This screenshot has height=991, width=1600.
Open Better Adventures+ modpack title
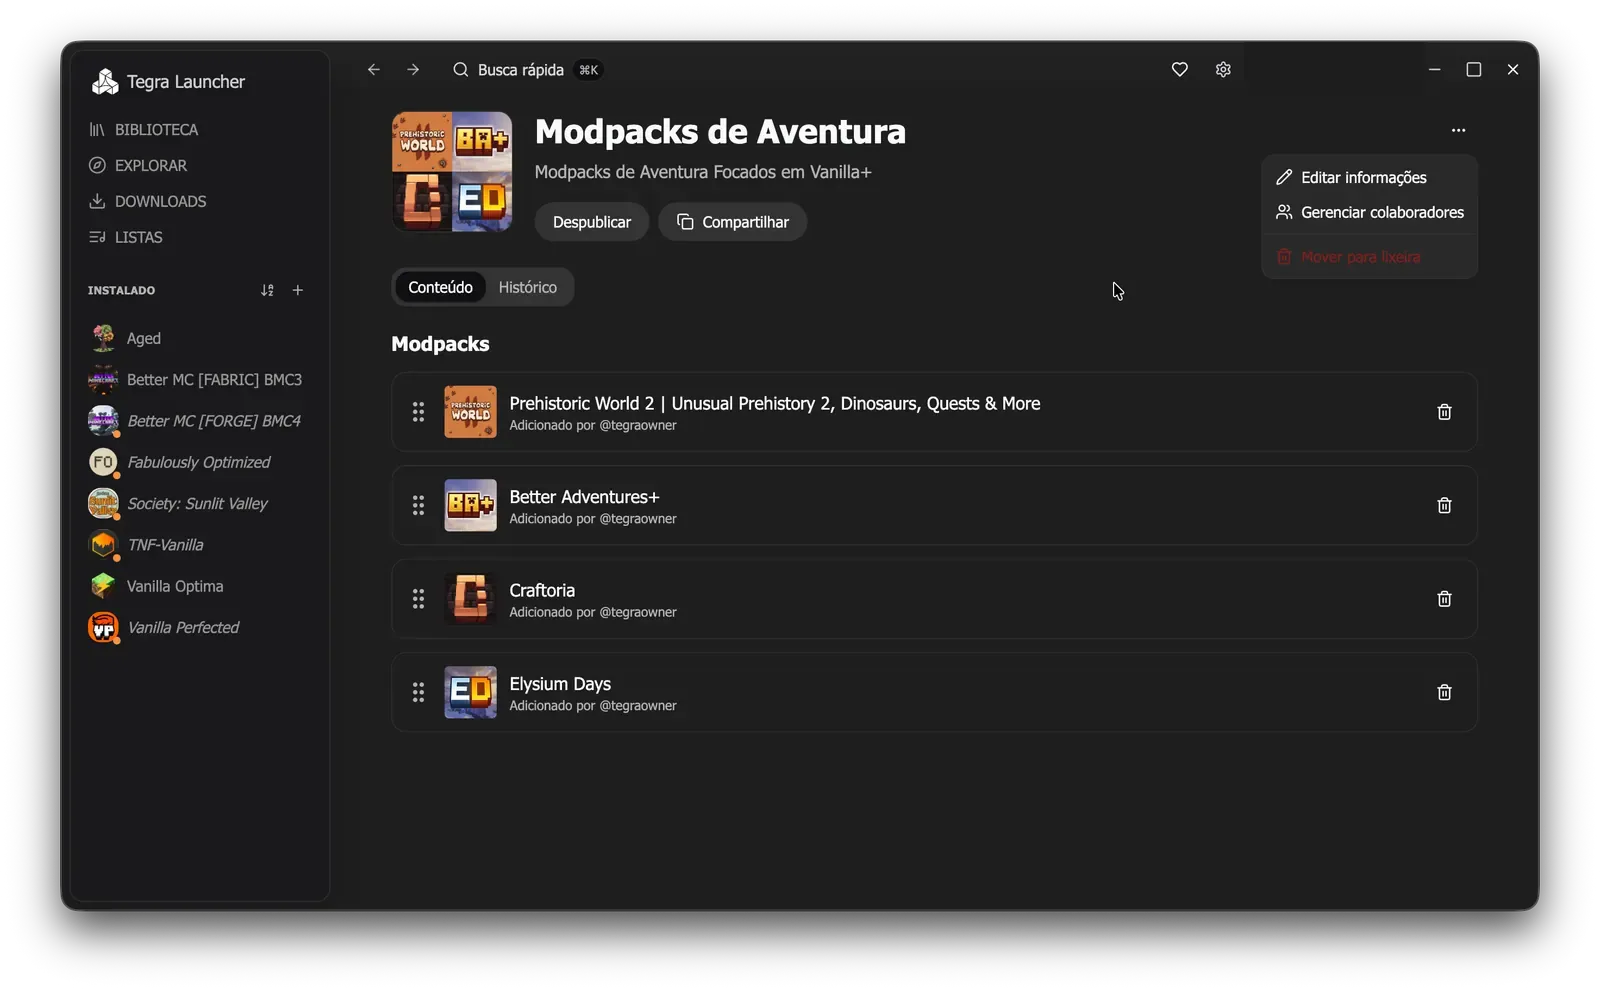coord(584,498)
